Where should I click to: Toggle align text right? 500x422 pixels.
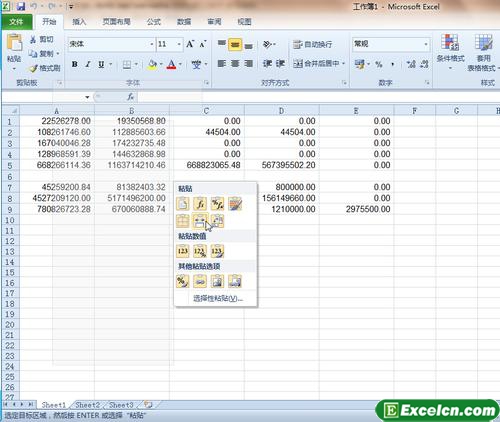click(248, 63)
